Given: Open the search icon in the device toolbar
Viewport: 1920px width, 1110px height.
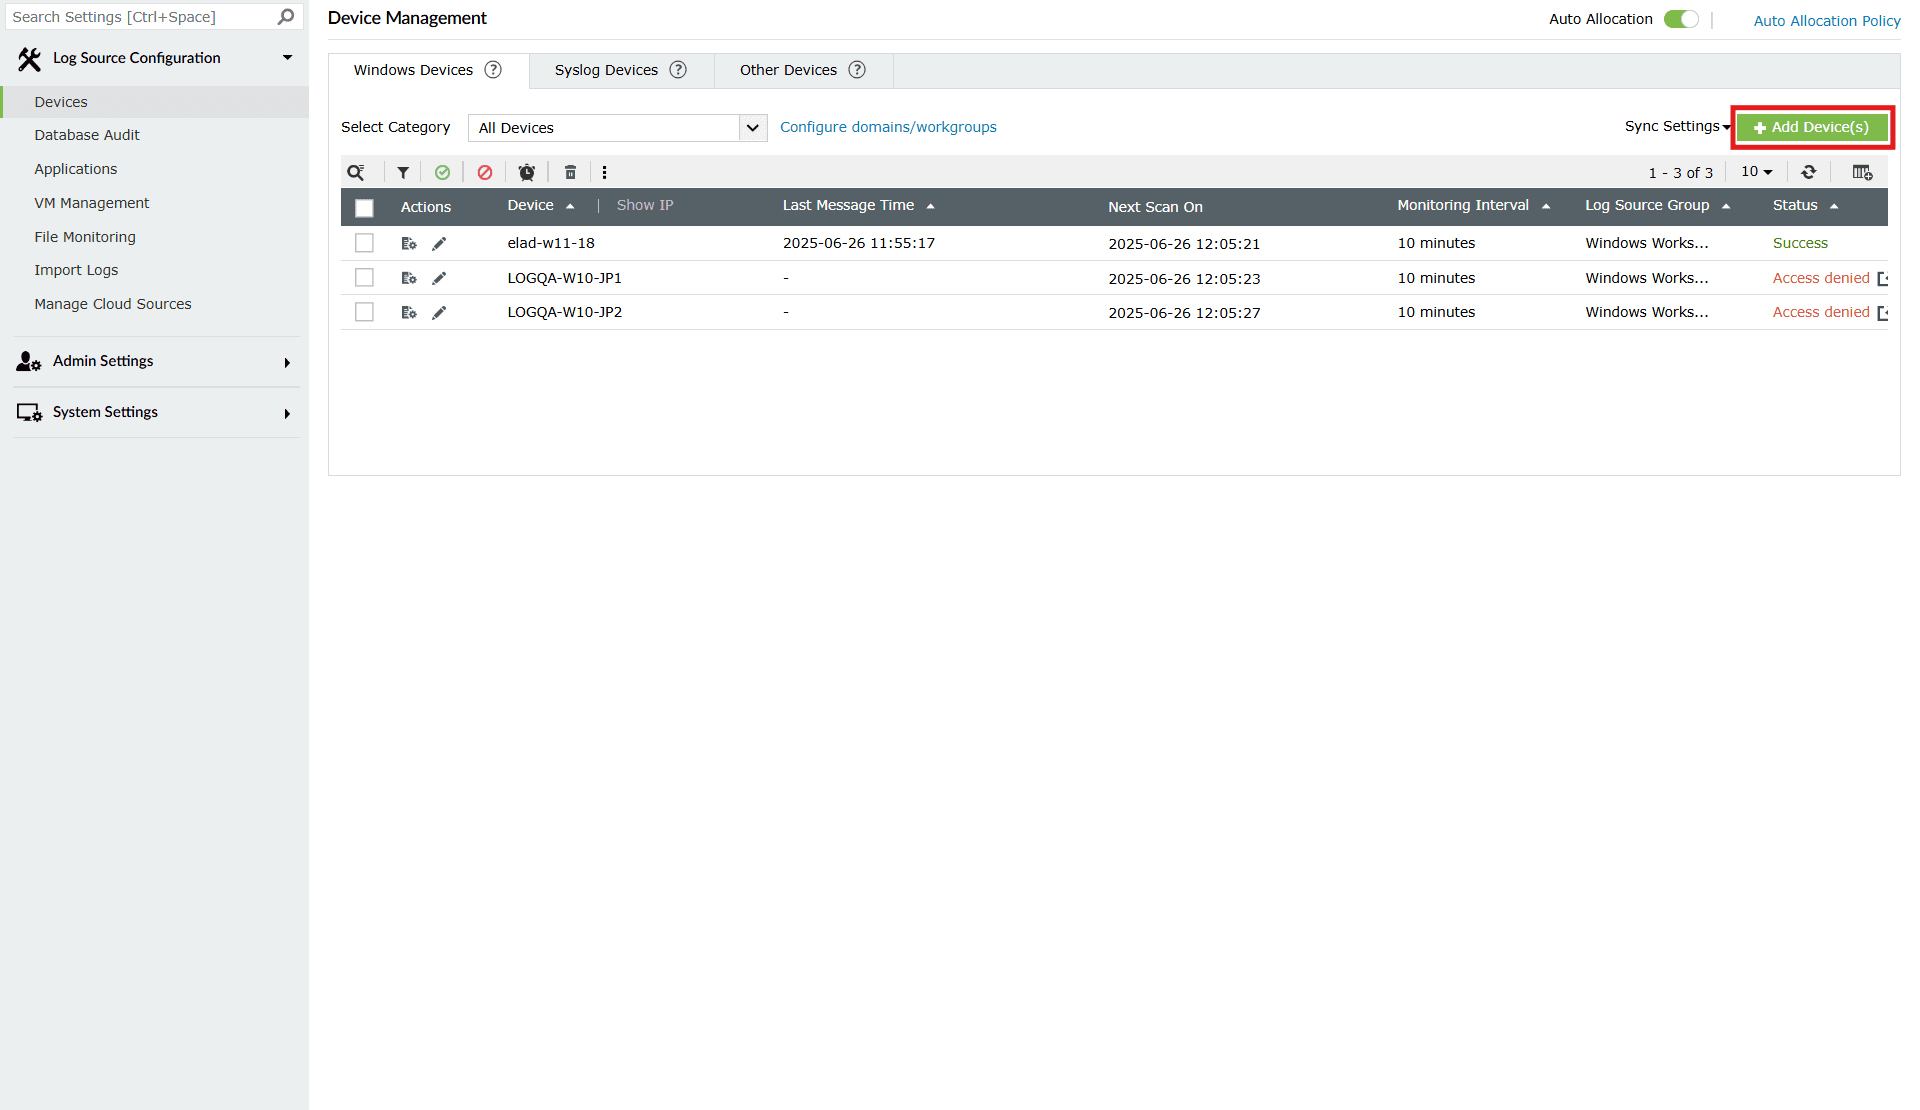Looking at the screenshot, I should (356, 172).
